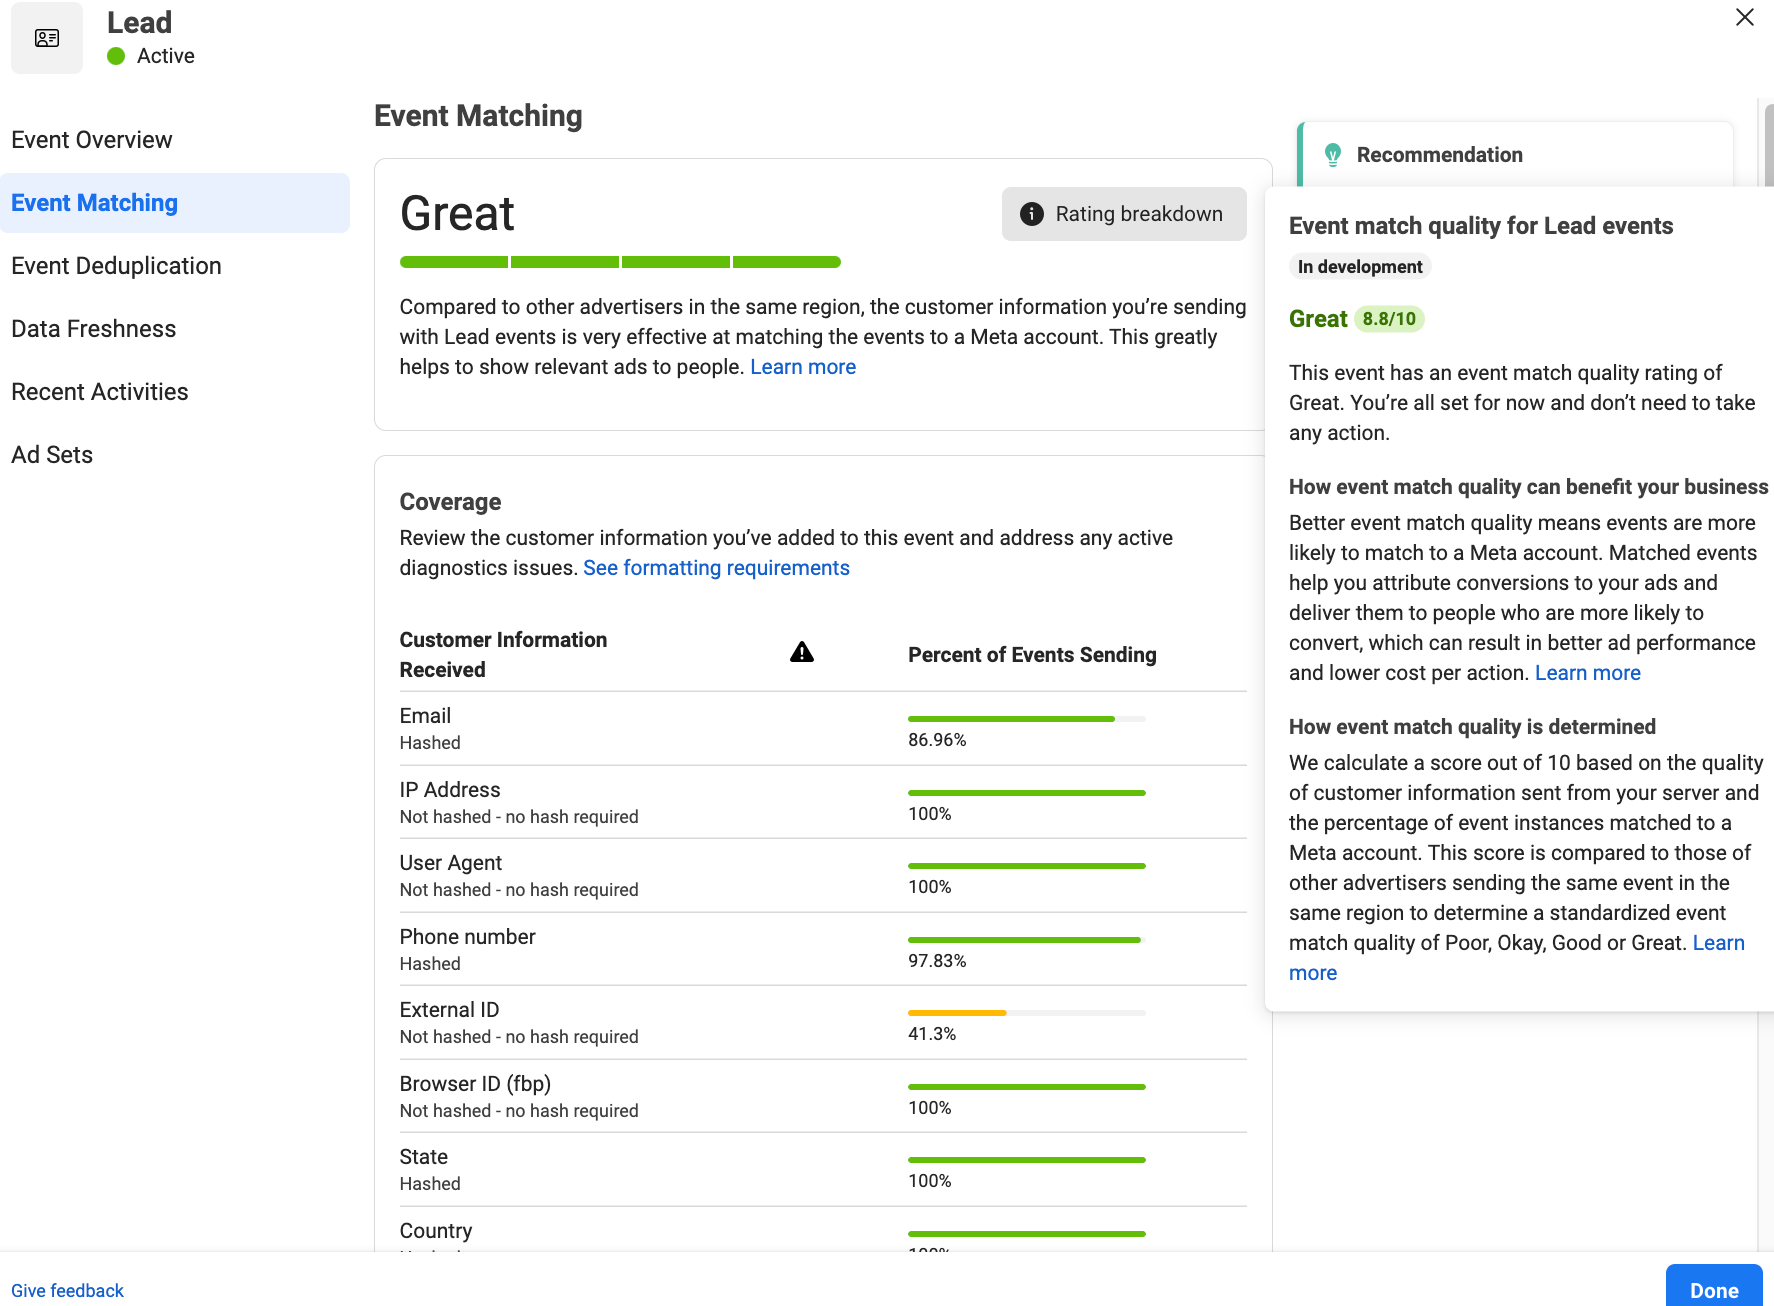The height and width of the screenshot is (1306, 1774).
Task: Click the Give feedback link
Action: click(67, 1290)
